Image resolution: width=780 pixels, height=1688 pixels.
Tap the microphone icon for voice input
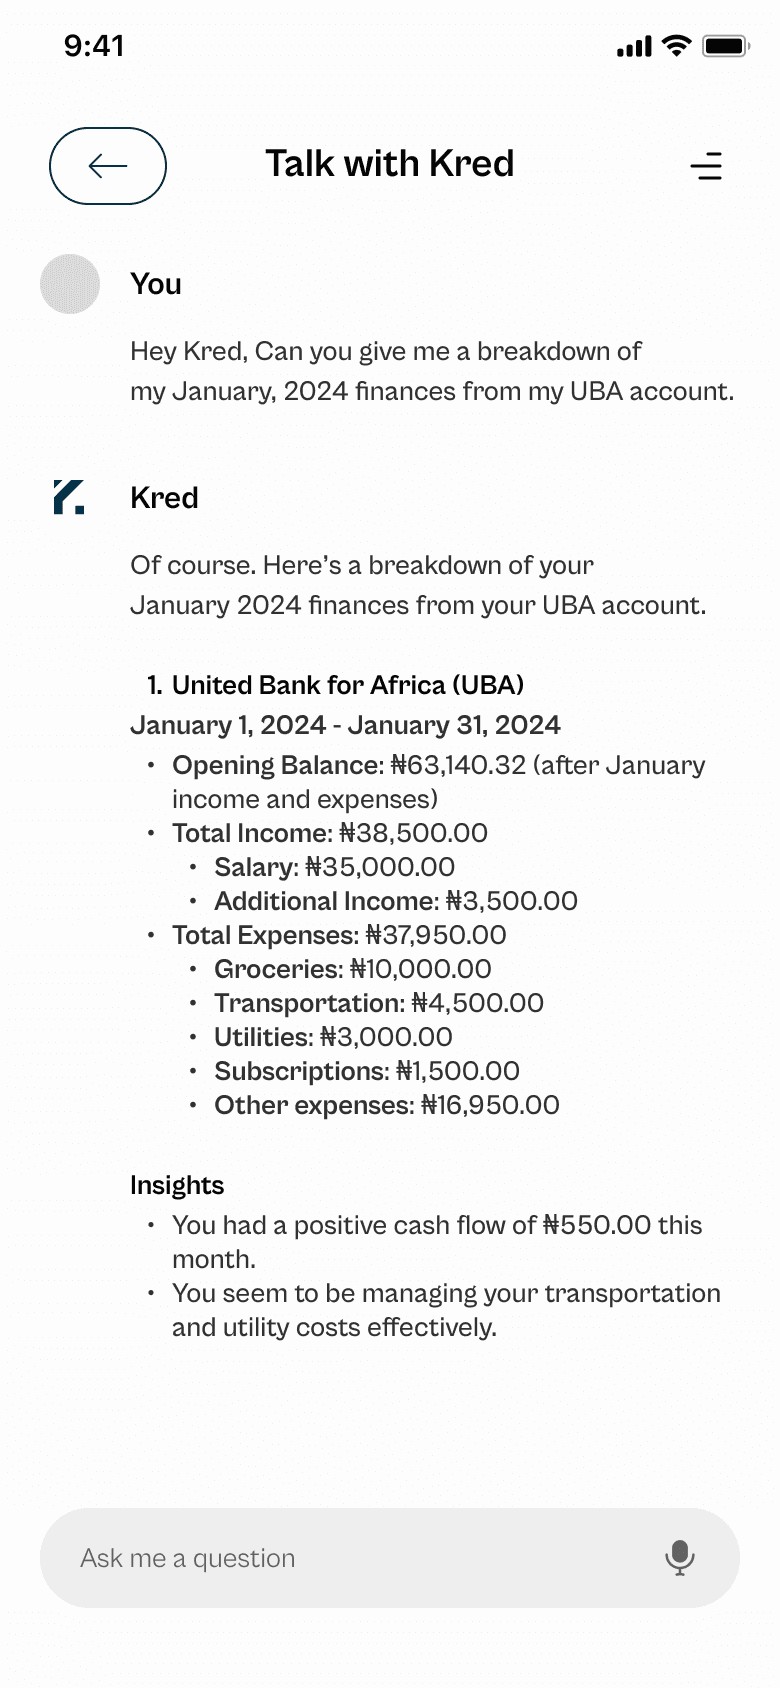pos(680,1557)
